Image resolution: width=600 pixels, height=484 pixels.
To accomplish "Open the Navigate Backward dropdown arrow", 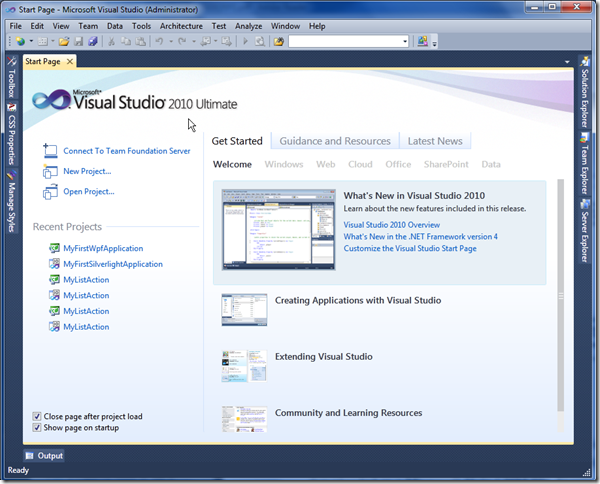I will (215, 41).
